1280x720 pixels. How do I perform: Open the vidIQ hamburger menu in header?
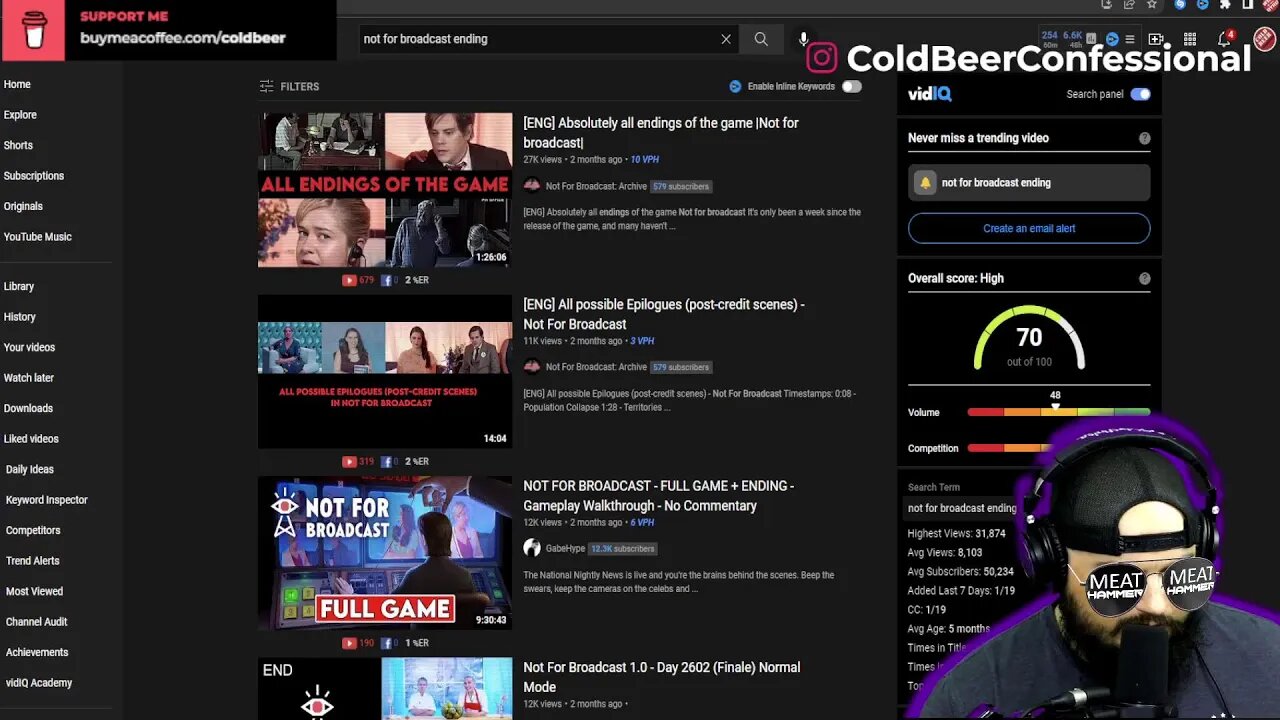tap(1130, 39)
